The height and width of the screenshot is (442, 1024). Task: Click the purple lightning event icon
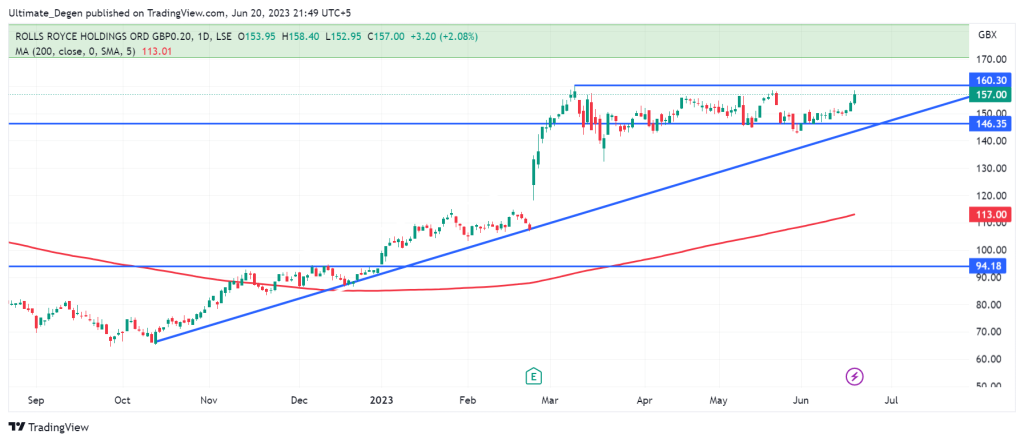point(856,376)
